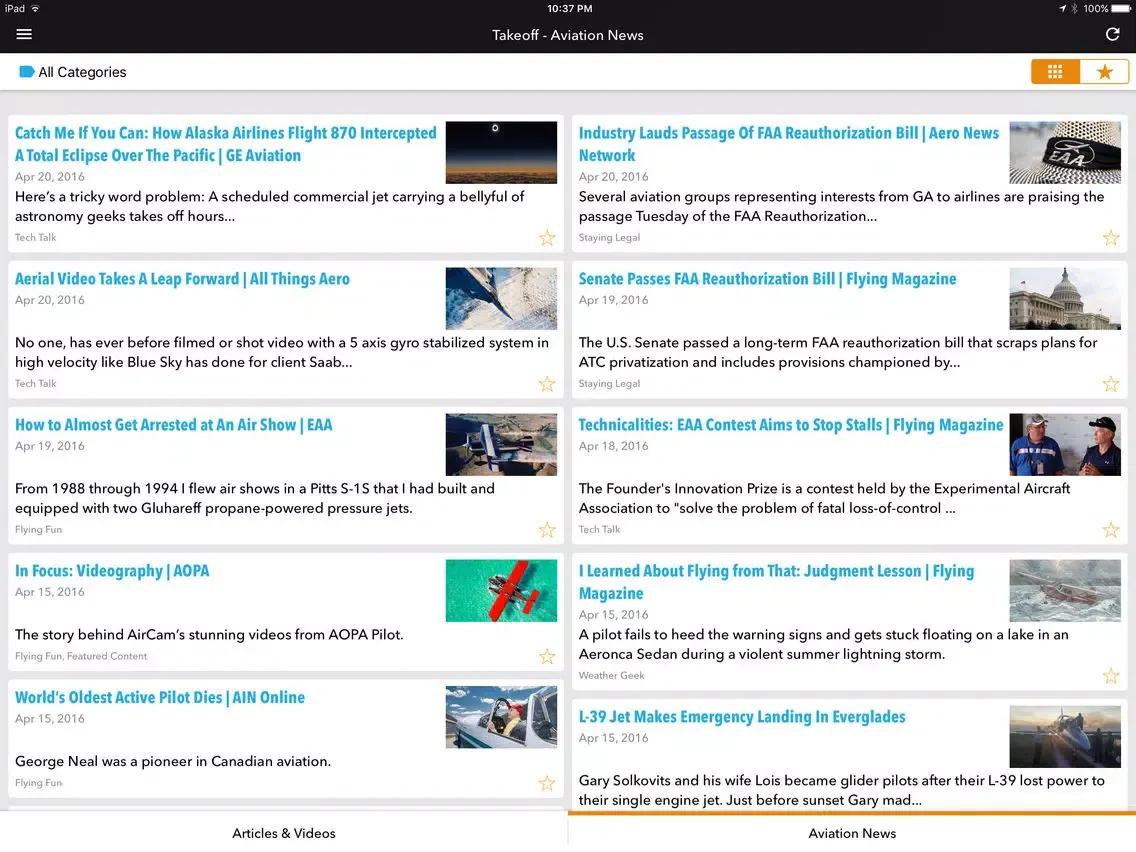Click the 10:37 PM clock

pos(569,9)
